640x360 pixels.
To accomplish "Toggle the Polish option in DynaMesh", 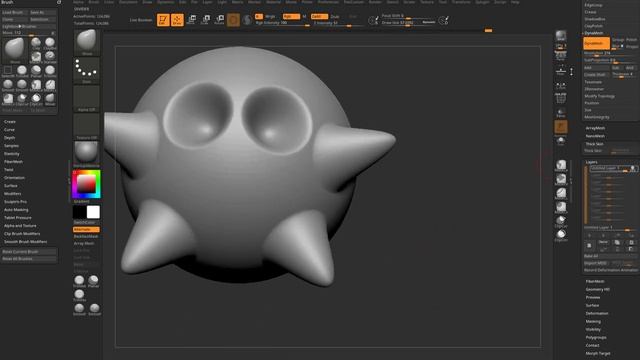I will point(631,40).
